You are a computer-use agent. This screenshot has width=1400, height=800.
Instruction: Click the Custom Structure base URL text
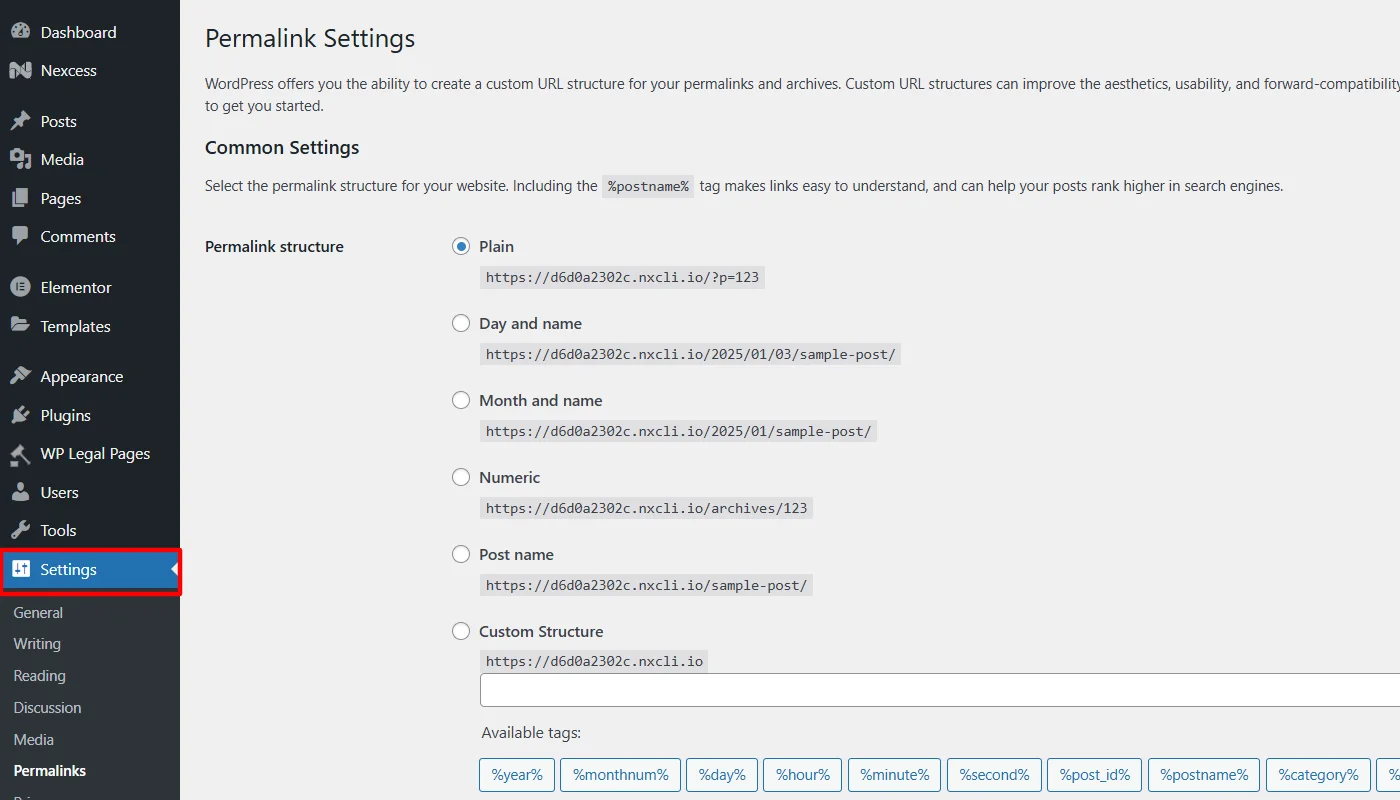tap(594, 661)
